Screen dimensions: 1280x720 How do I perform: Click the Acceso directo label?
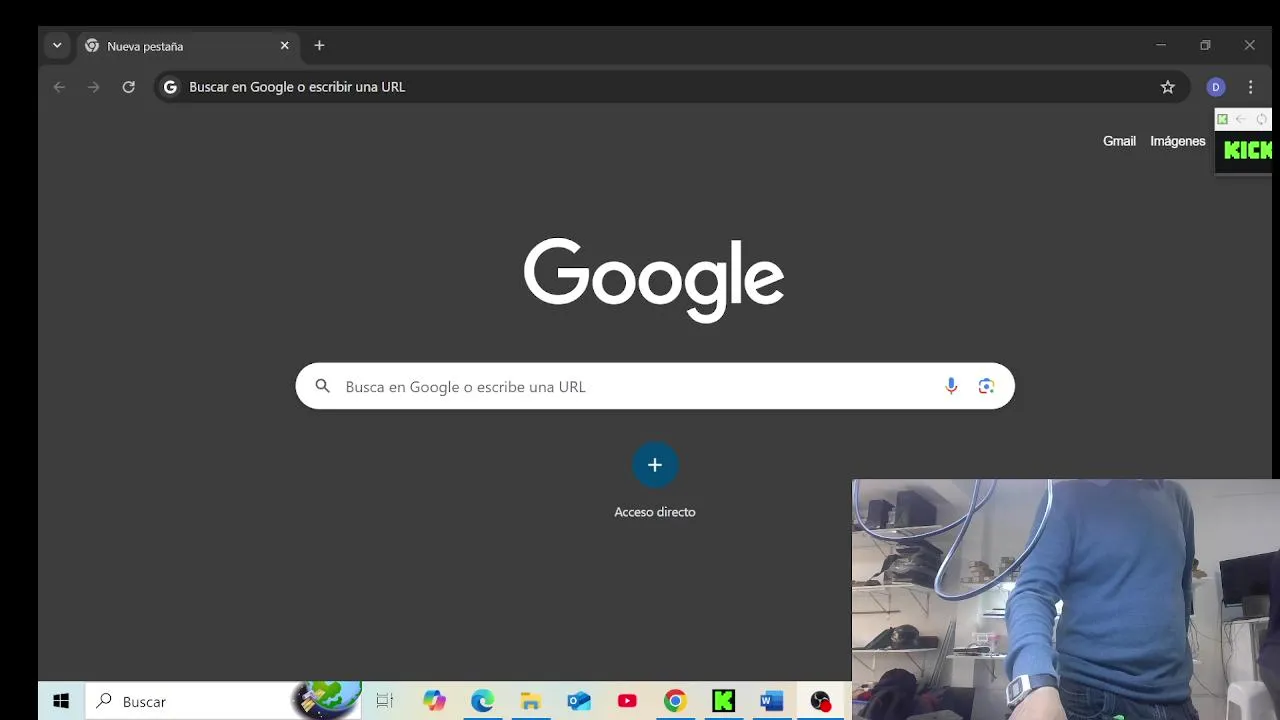click(x=655, y=512)
